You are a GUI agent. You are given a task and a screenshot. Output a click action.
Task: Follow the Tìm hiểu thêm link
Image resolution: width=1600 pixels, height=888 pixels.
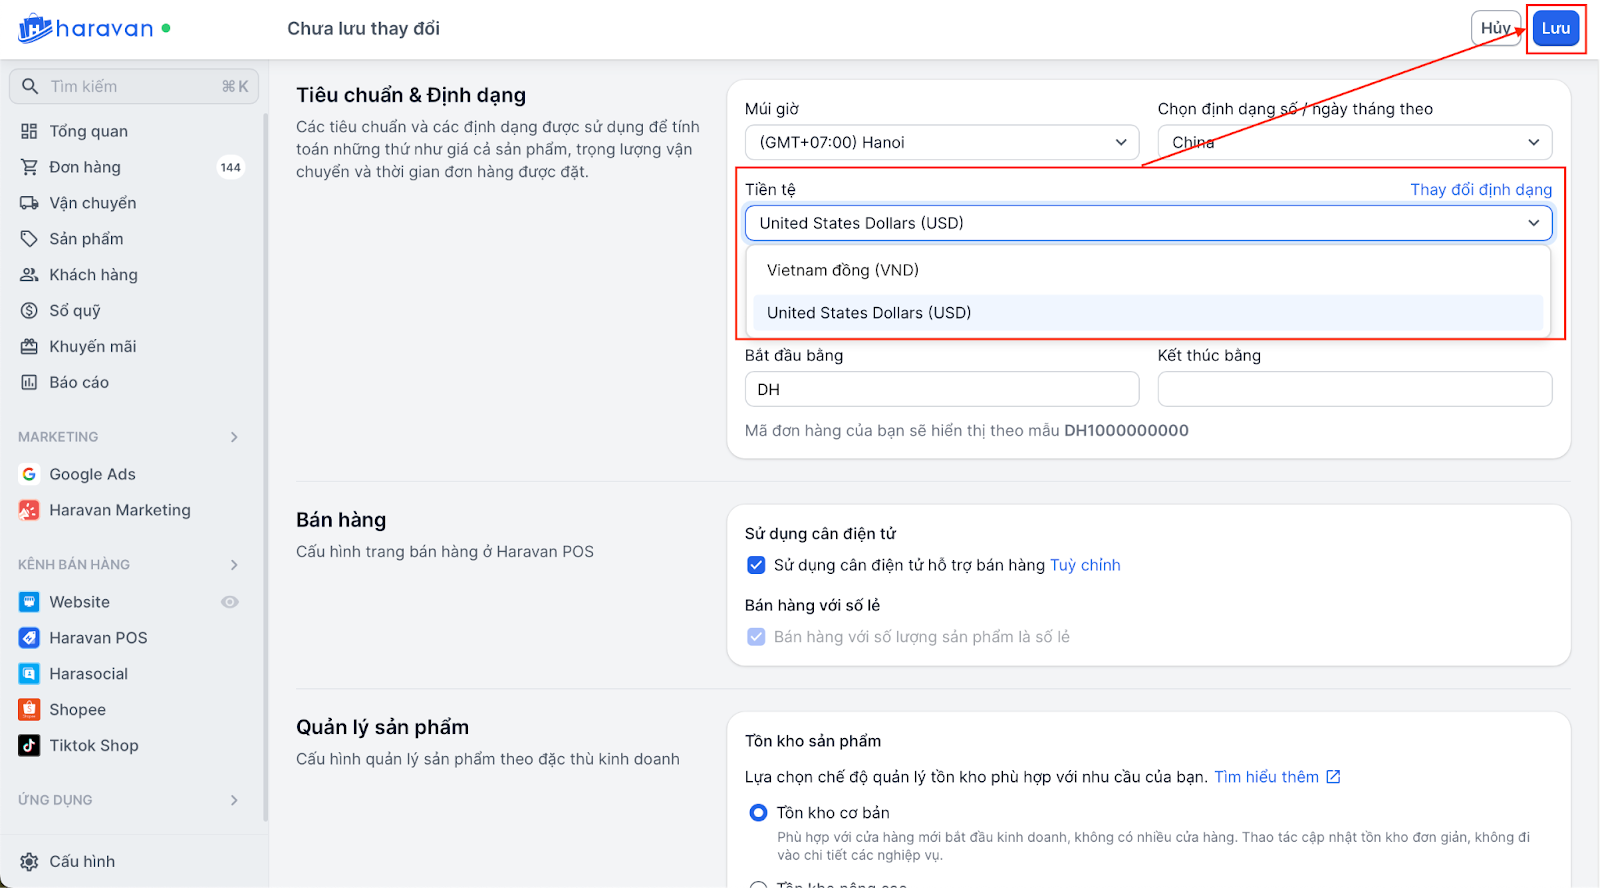[x=1266, y=777]
